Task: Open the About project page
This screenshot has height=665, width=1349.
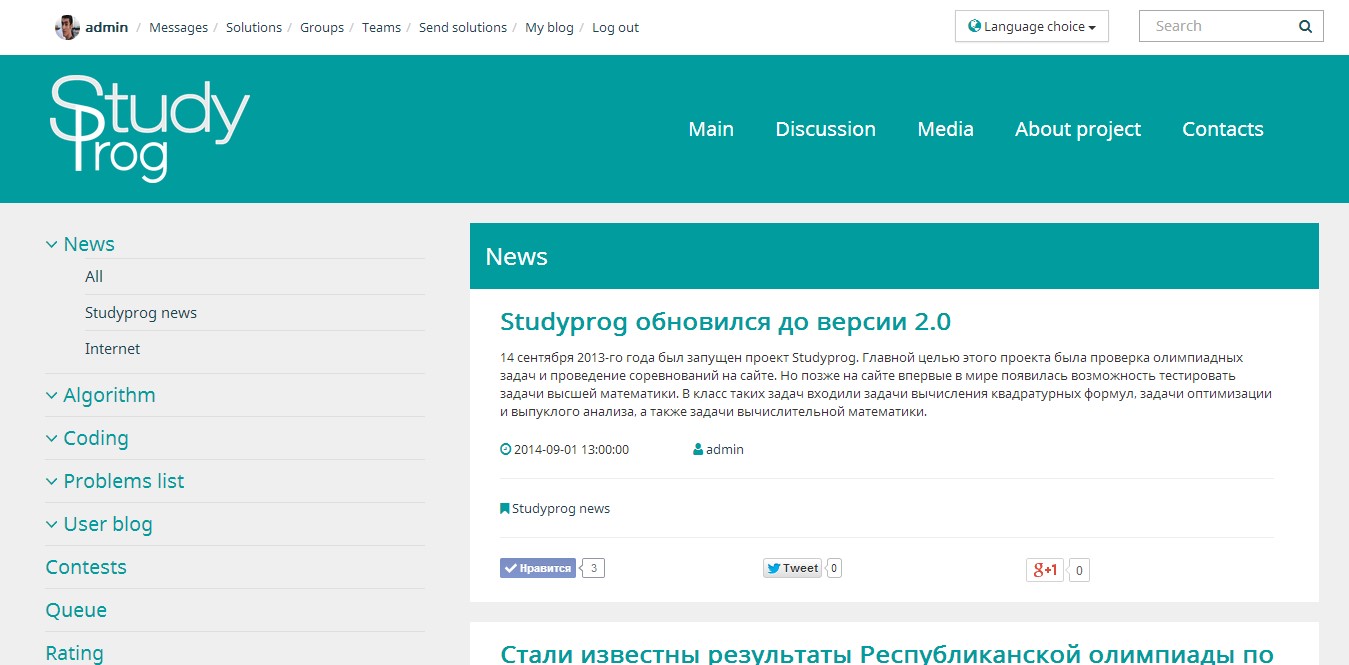Action: pos(1078,129)
